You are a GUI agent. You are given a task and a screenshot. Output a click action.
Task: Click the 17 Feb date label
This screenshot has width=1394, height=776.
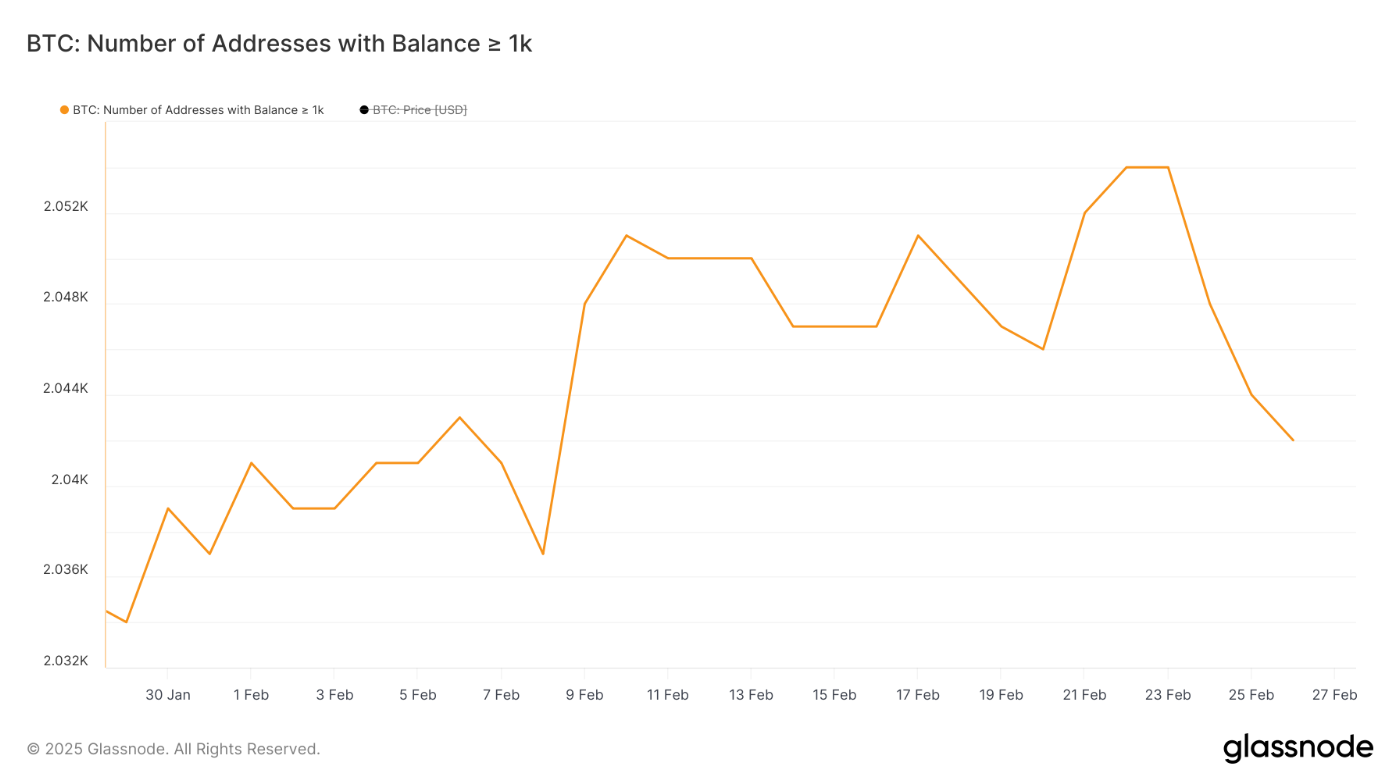coord(917,695)
